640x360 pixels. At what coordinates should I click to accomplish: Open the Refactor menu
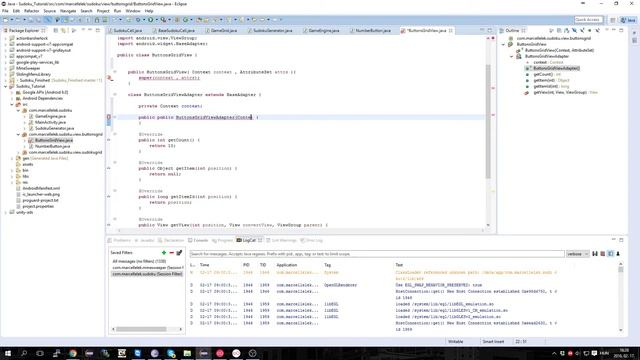[31, 11]
